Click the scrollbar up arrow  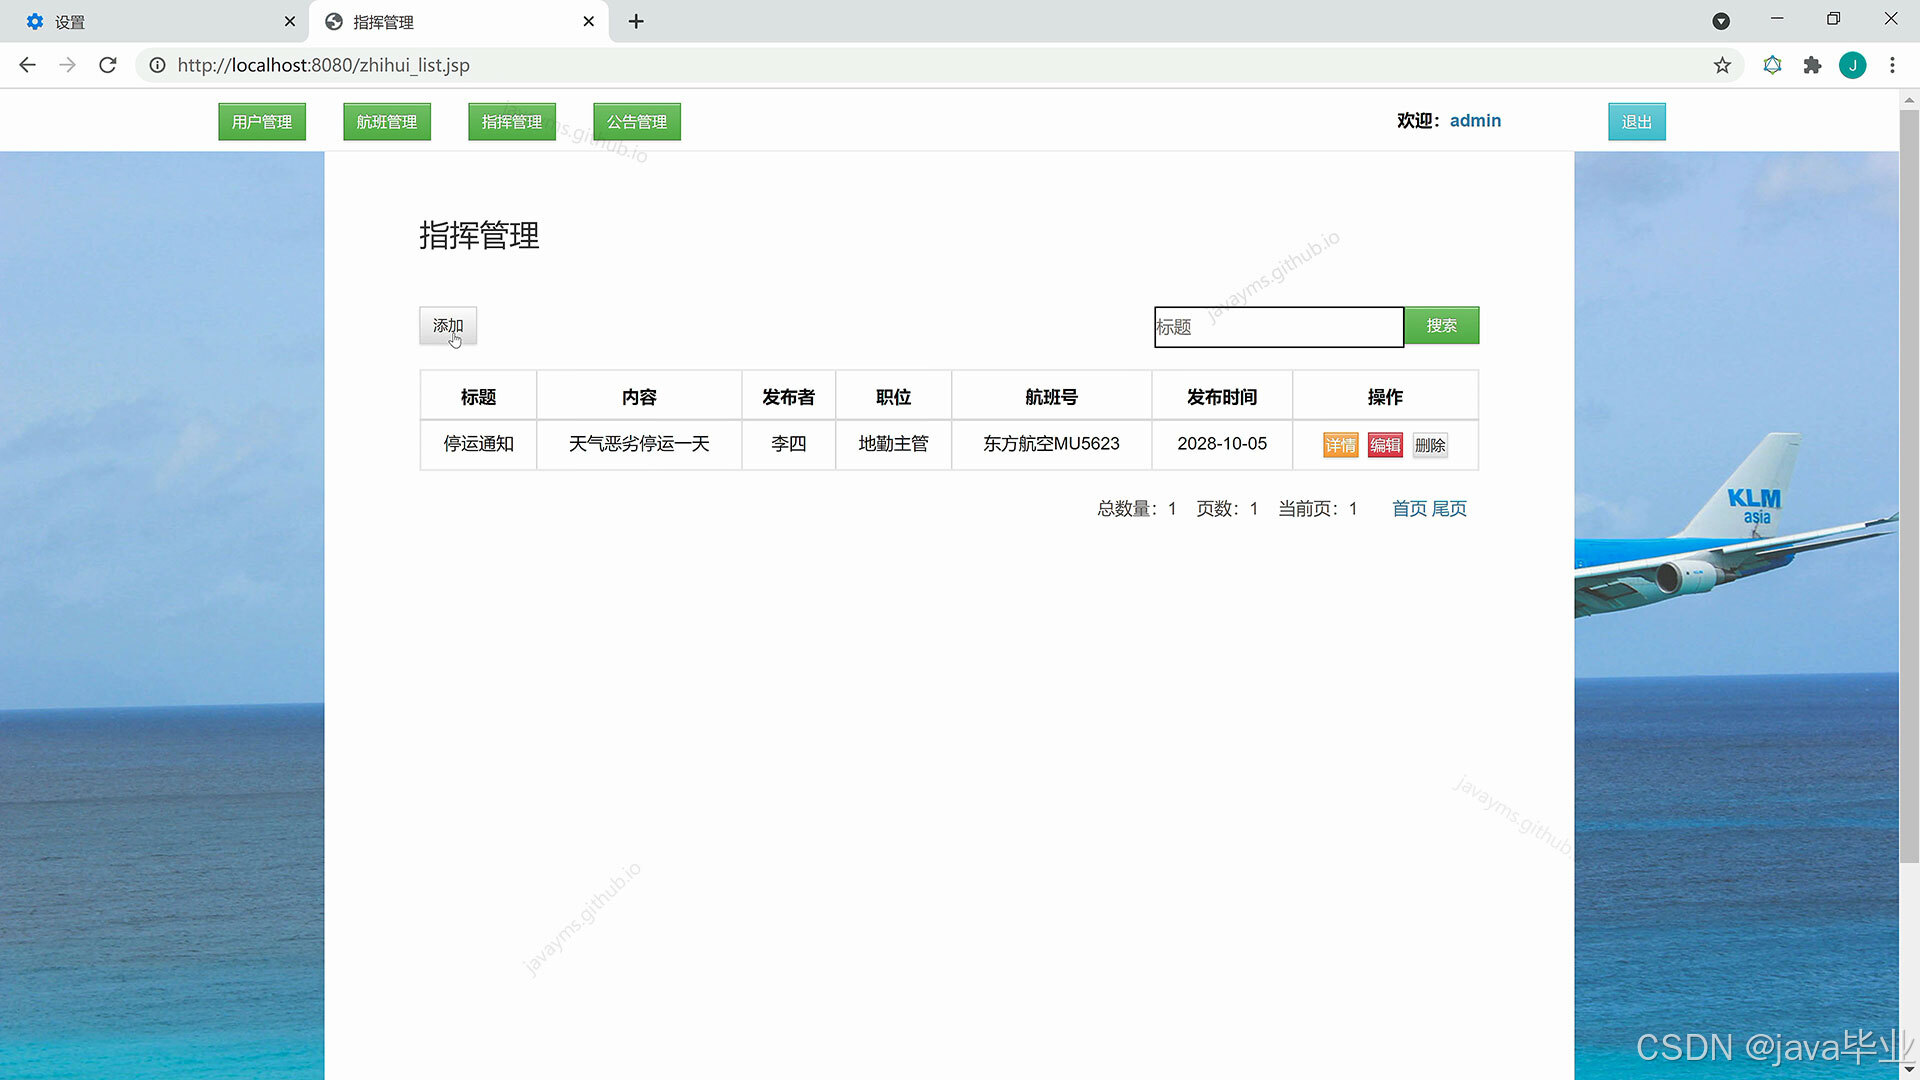pos(1909,100)
